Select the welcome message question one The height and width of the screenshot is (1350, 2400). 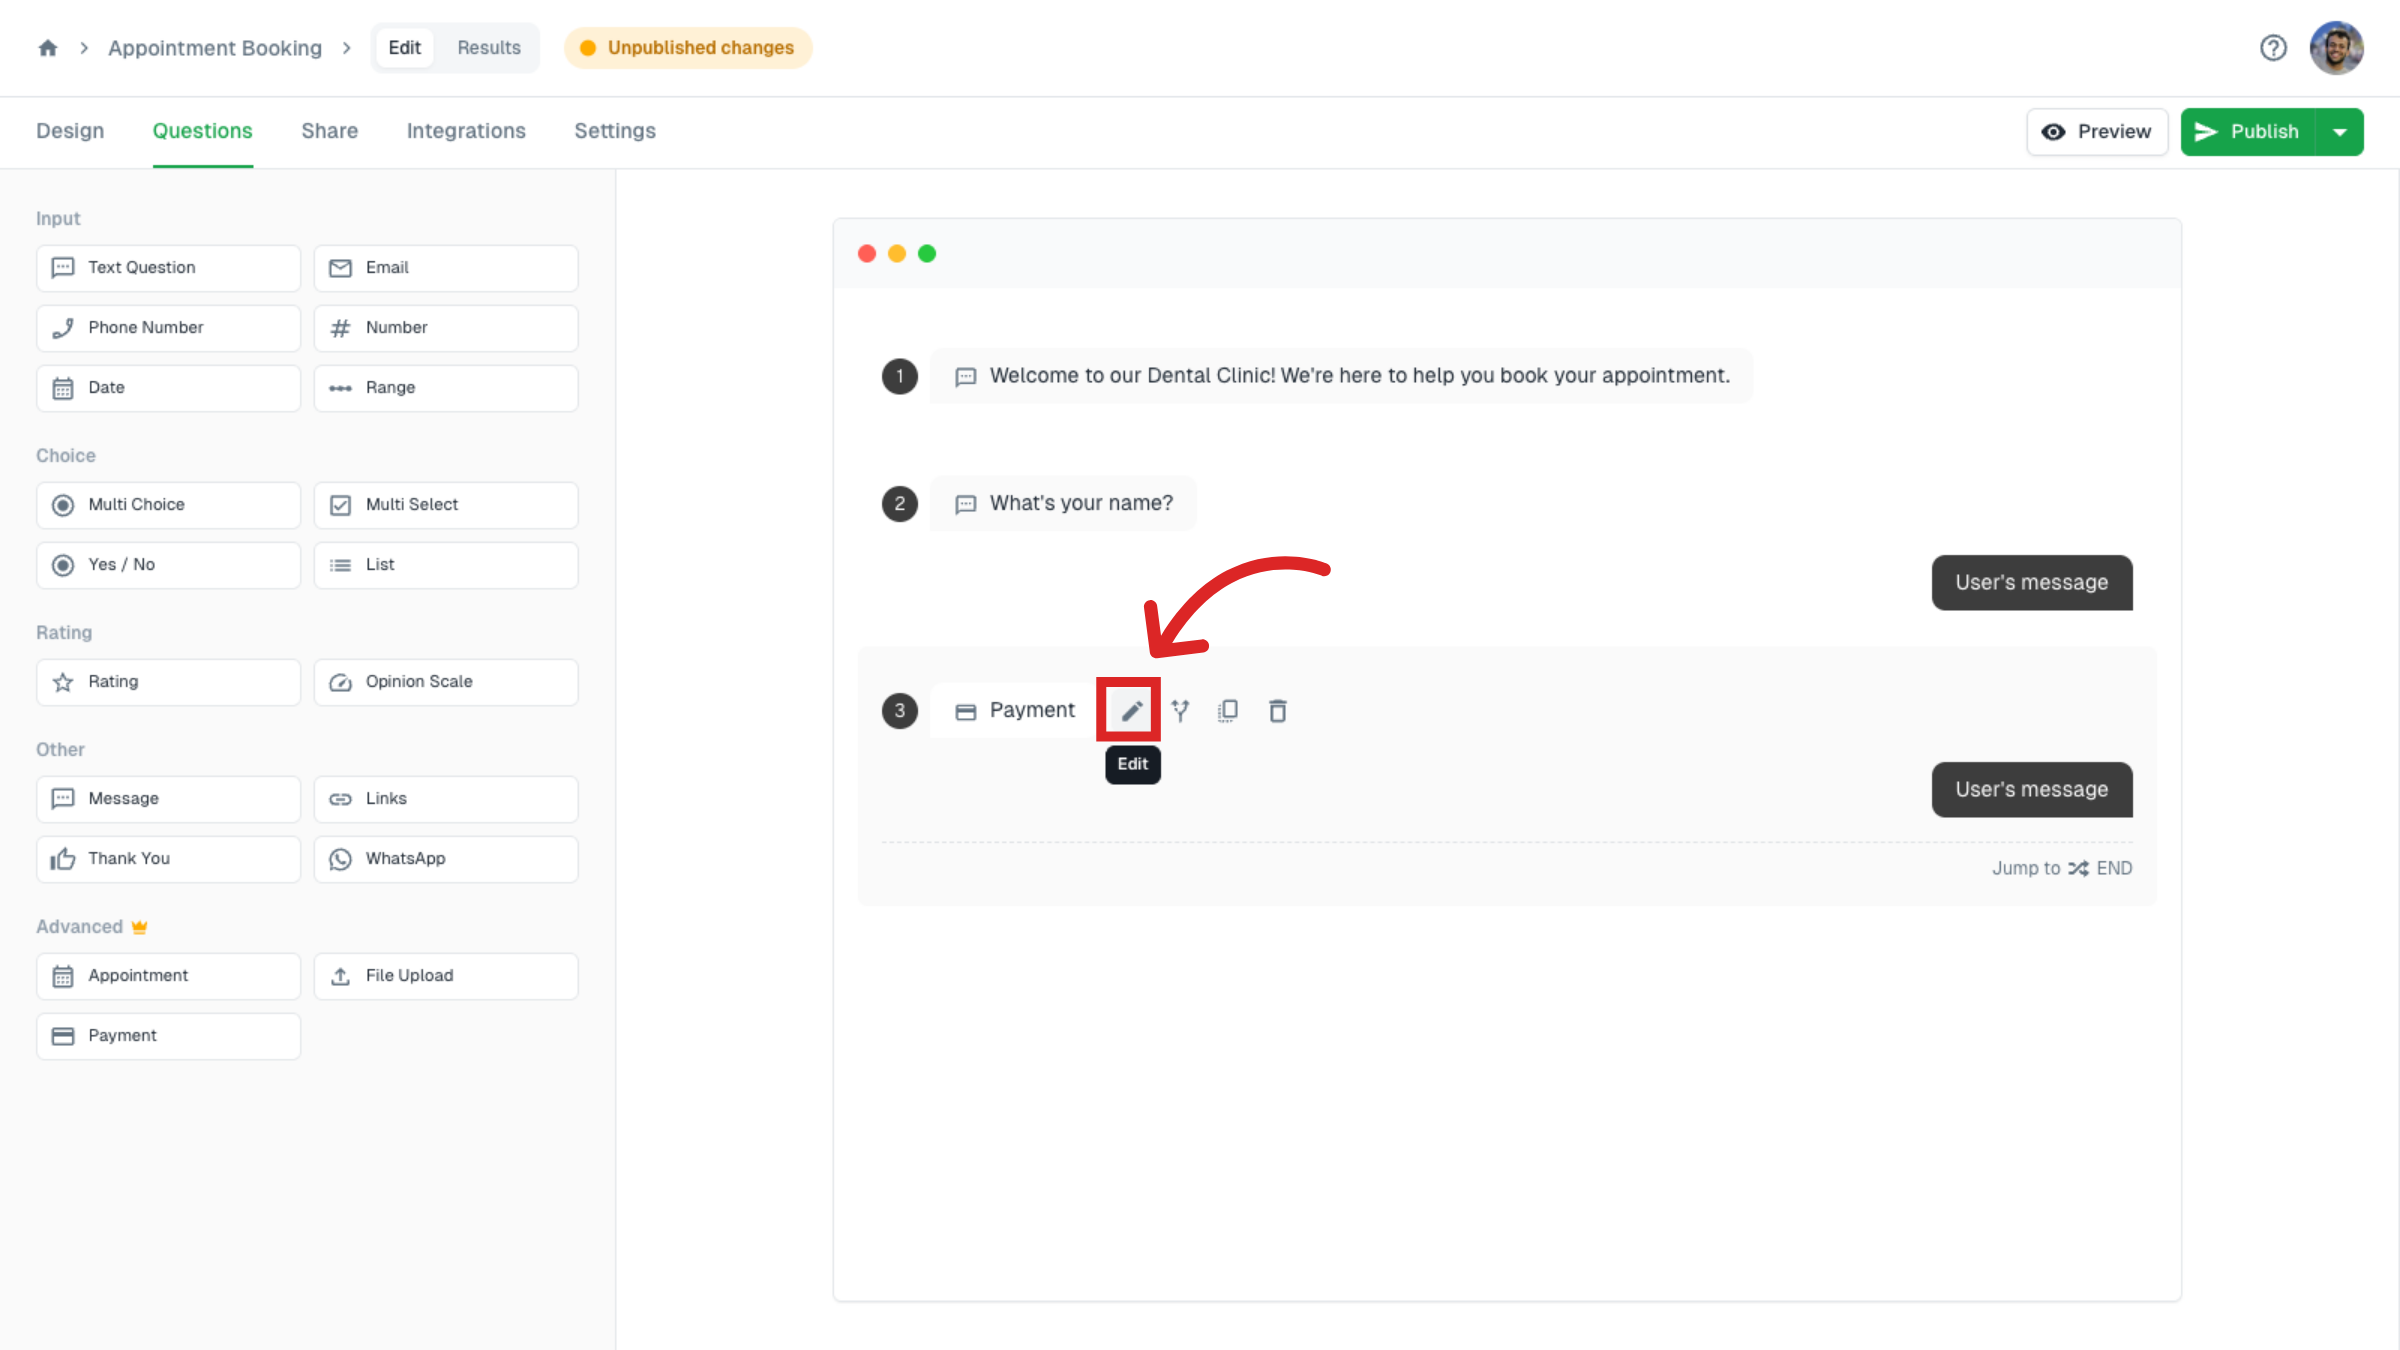[x=1340, y=376]
